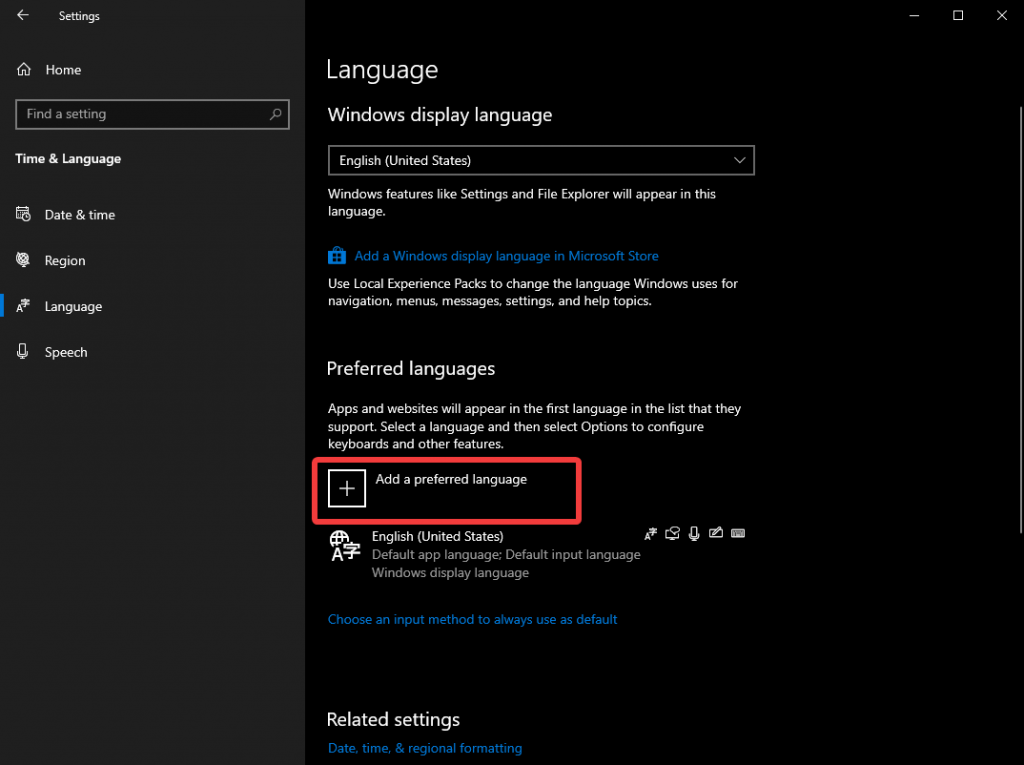1024x765 pixels.
Task: Close the Settings window
Action: coord(1002,16)
